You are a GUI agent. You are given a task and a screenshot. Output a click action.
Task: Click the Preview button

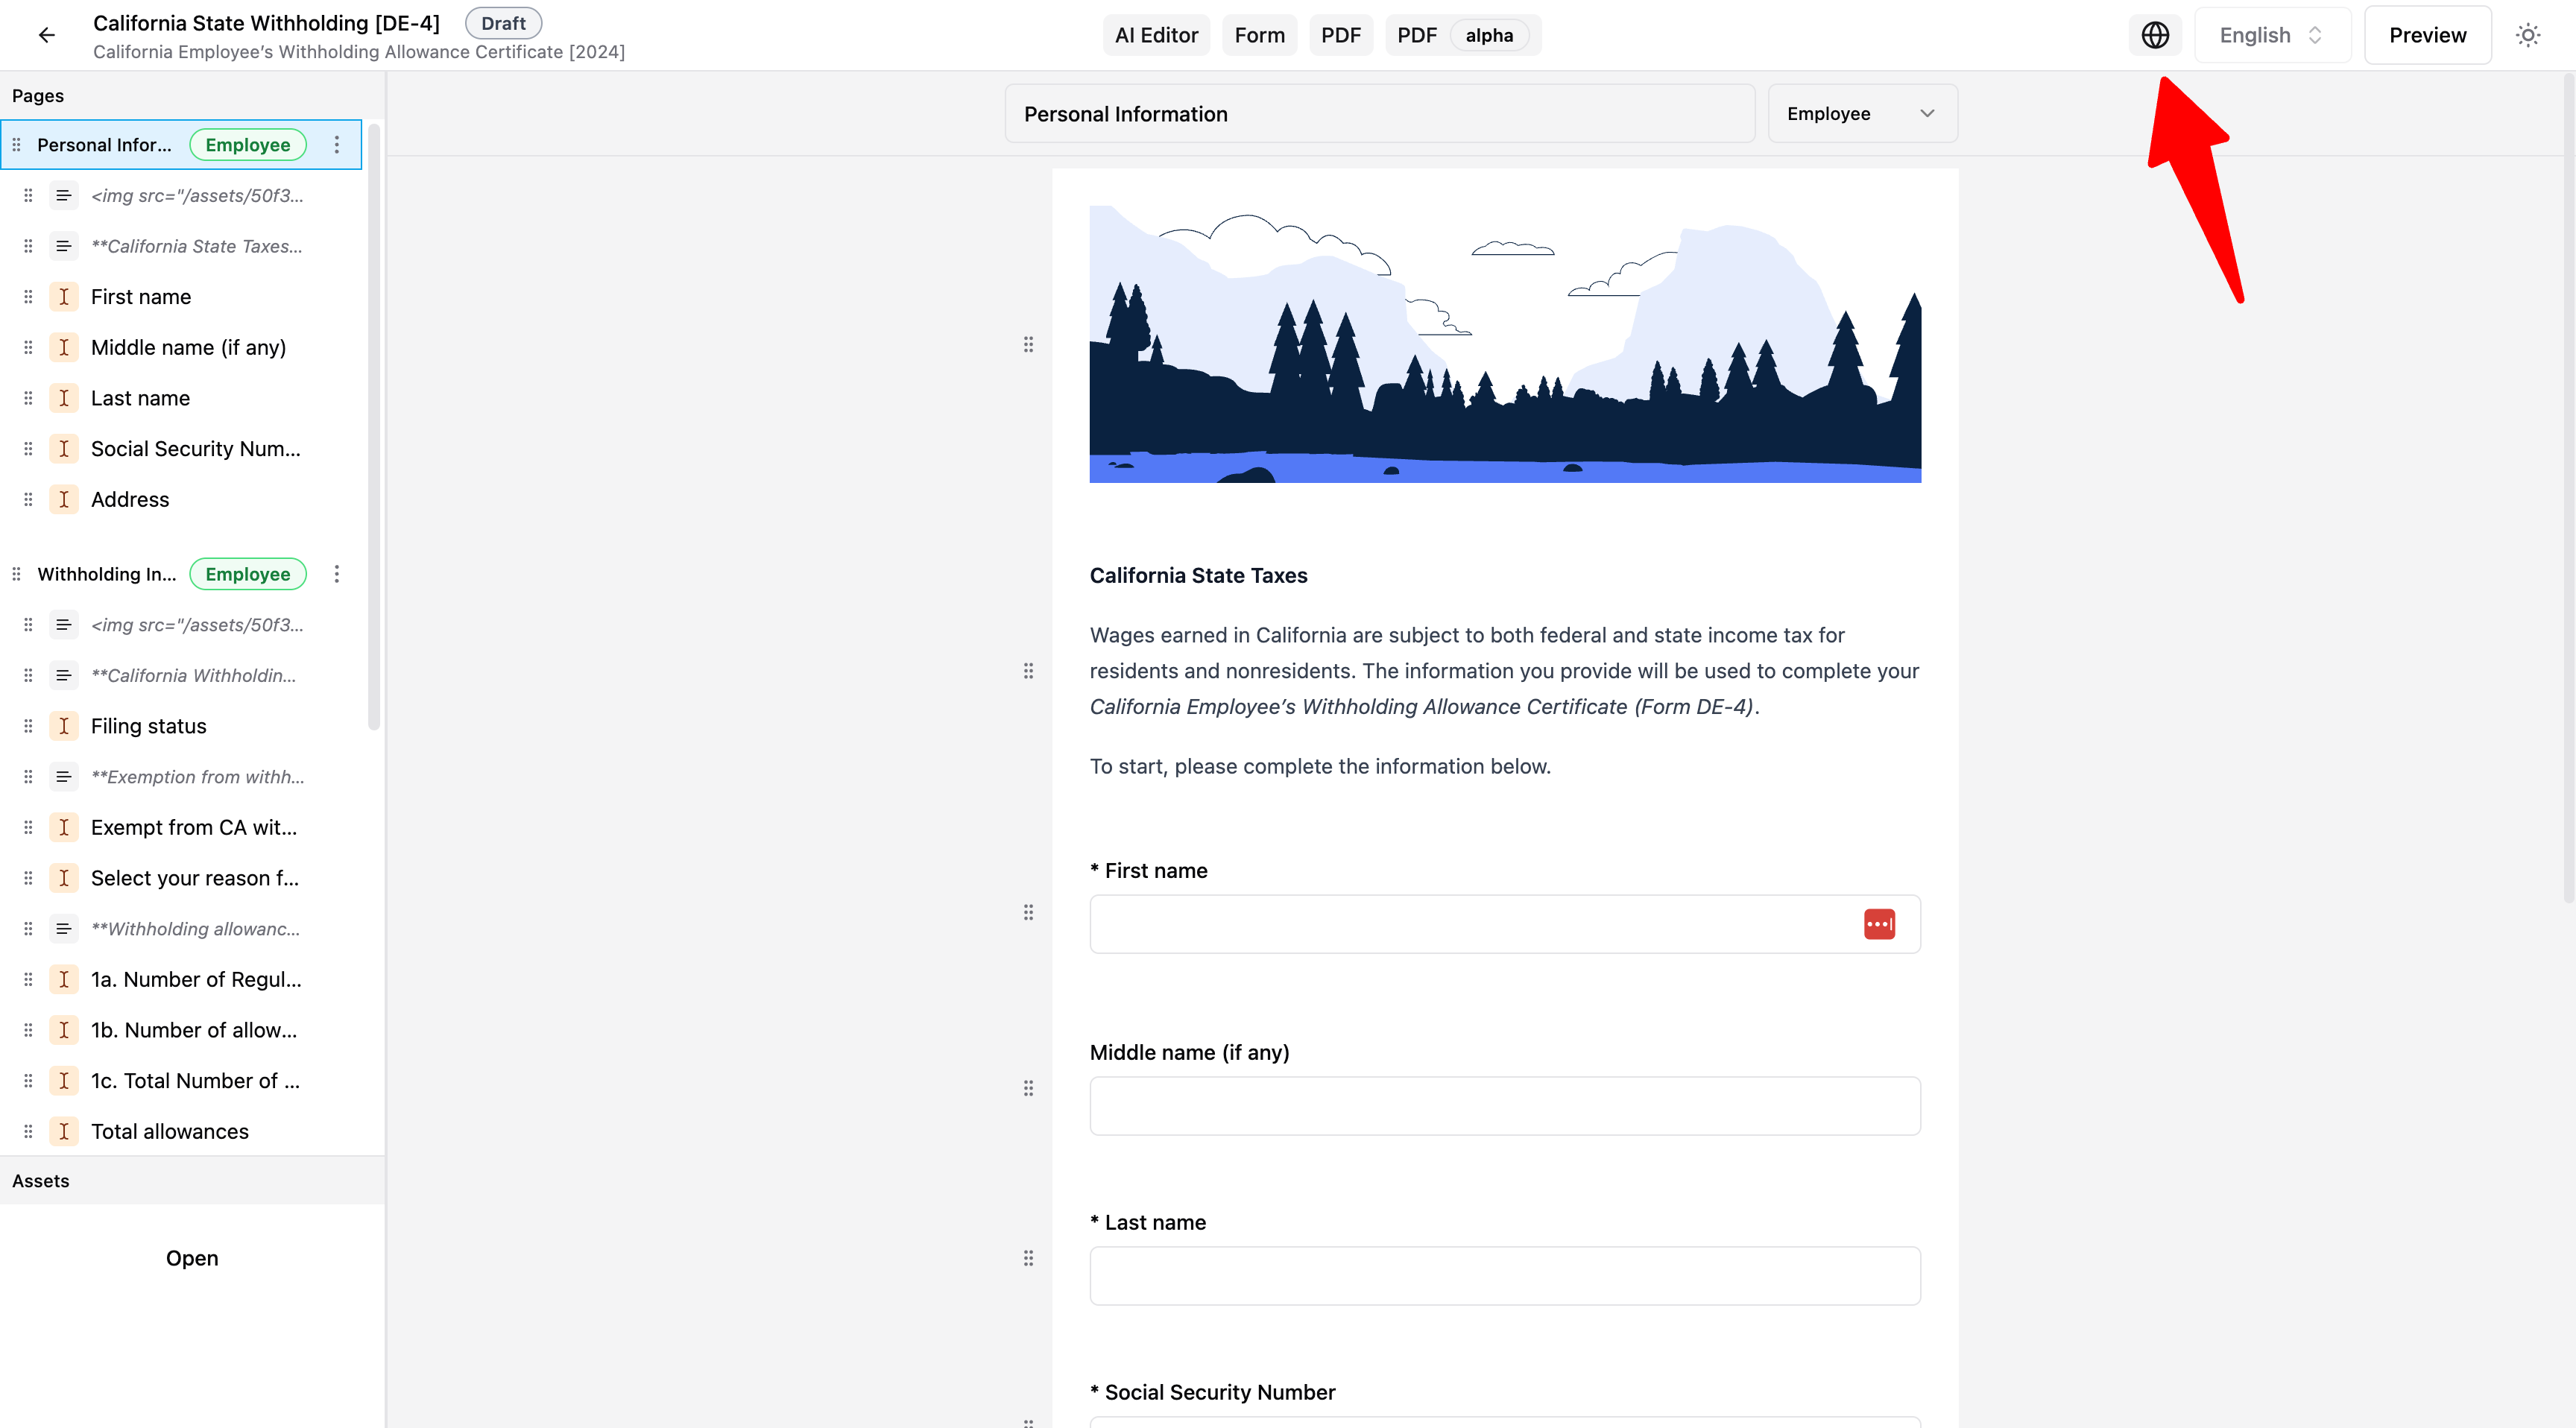(2427, 35)
